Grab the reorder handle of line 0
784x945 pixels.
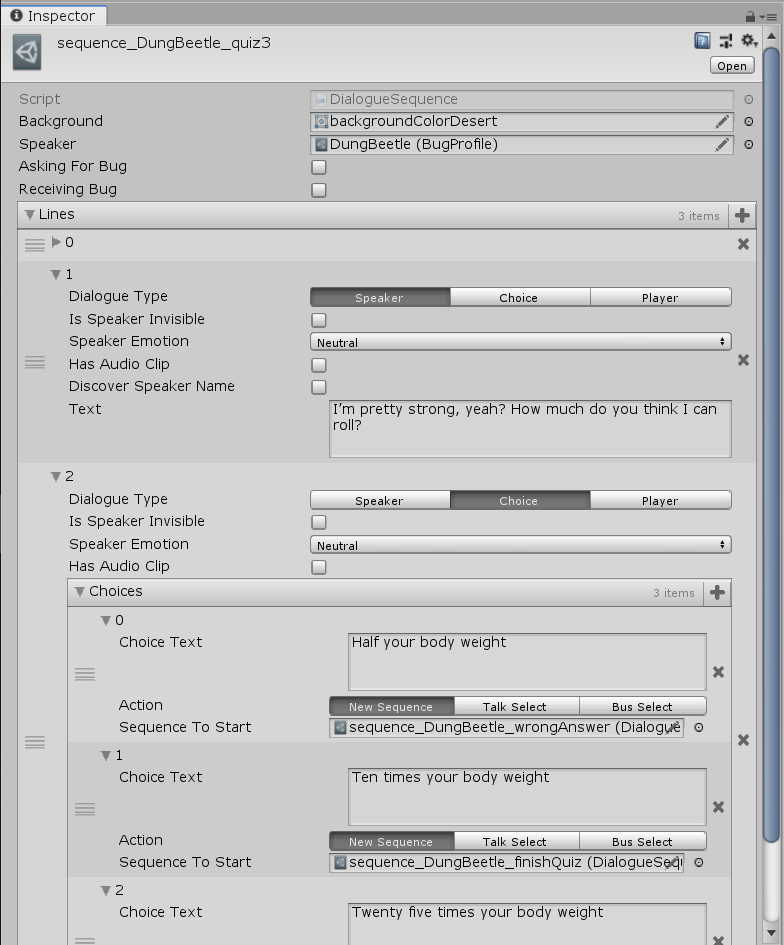point(35,245)
